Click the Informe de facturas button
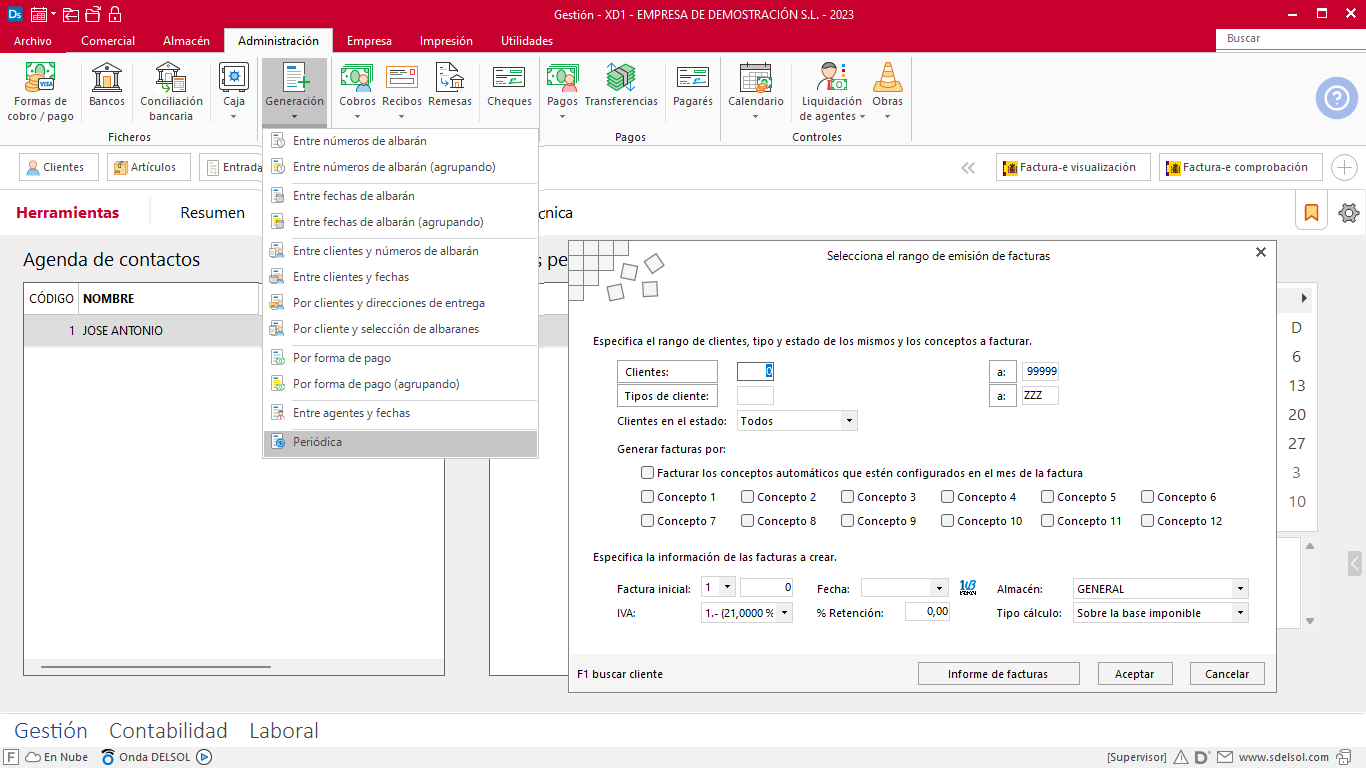The height and width of the screenshot is (768, 1366). (x=998, y=674)
